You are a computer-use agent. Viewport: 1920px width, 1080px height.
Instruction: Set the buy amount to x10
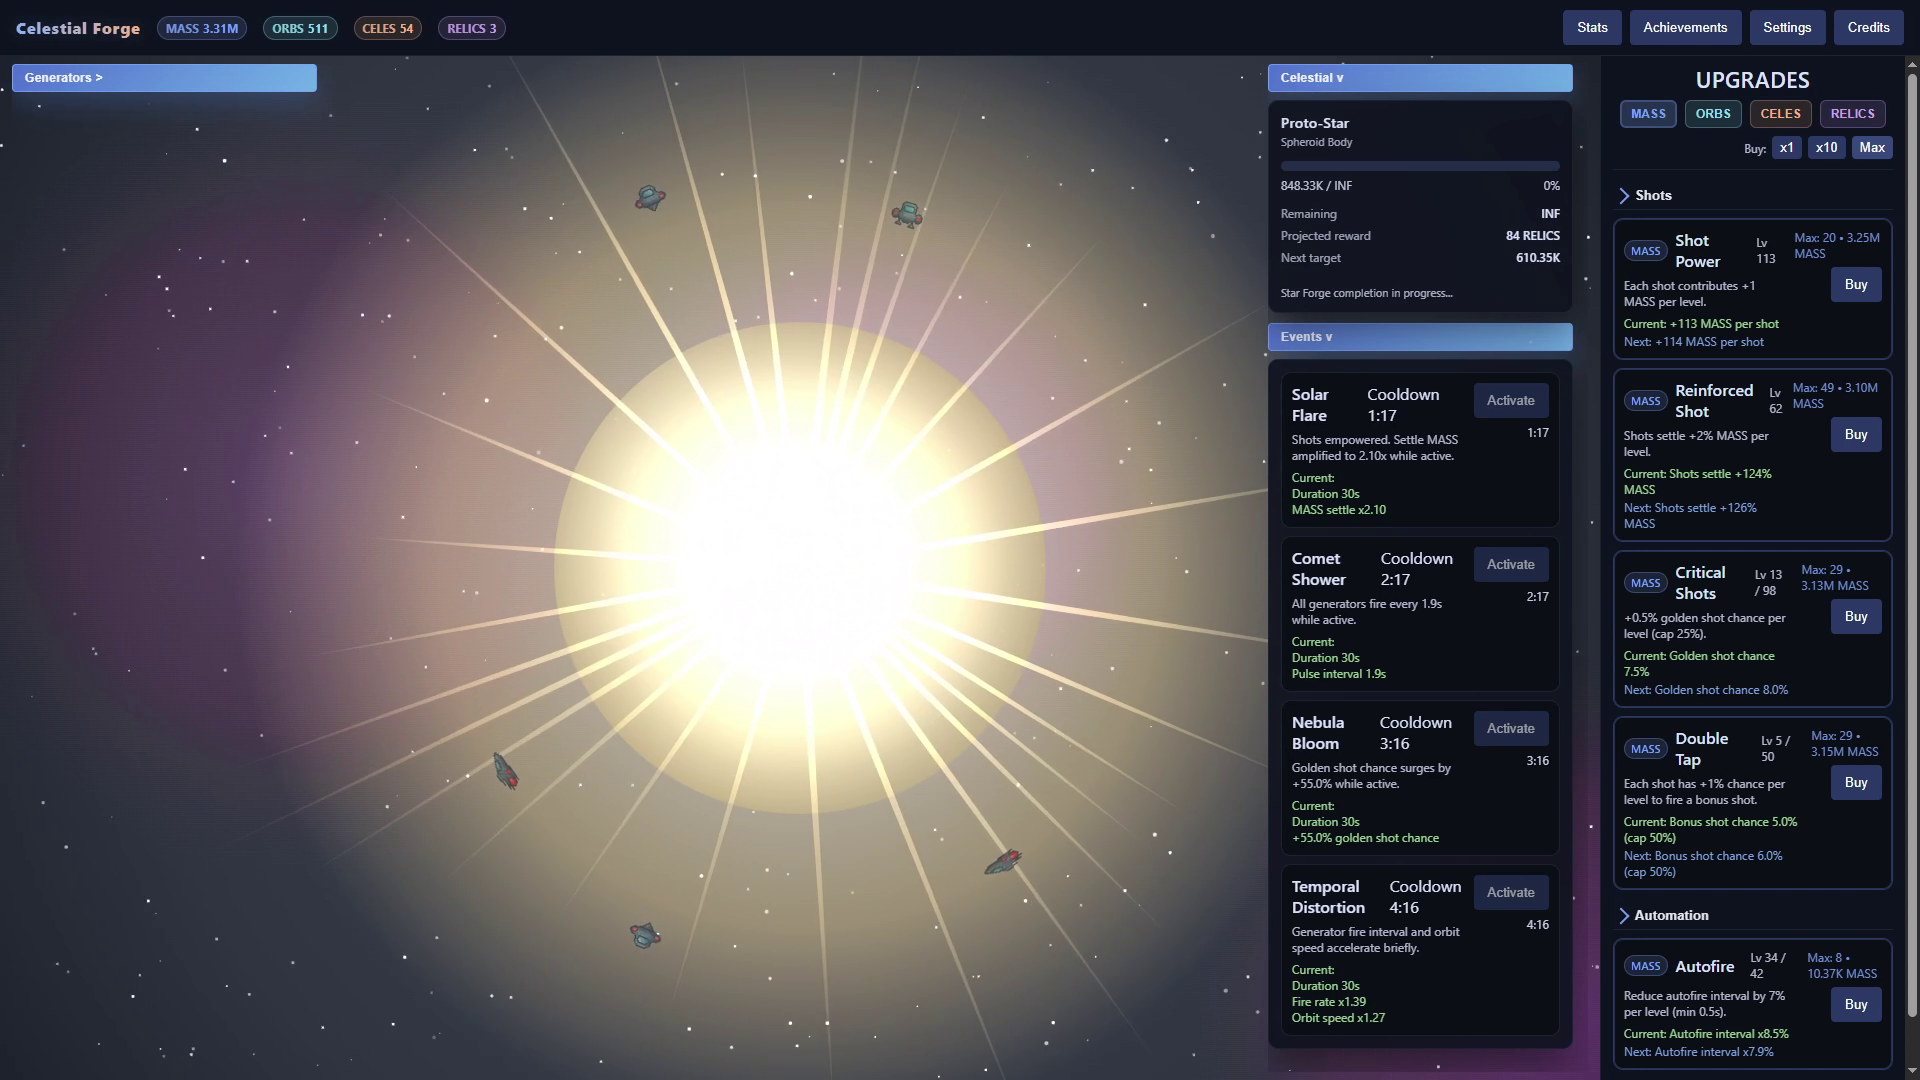(x=1826, y=147)
